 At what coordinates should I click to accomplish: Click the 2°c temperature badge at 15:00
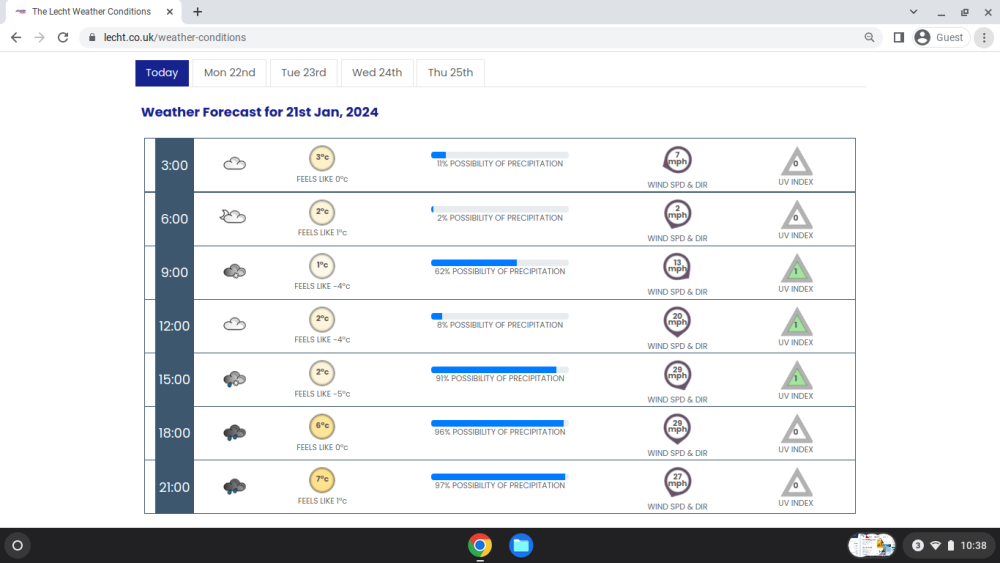(322, 372)
